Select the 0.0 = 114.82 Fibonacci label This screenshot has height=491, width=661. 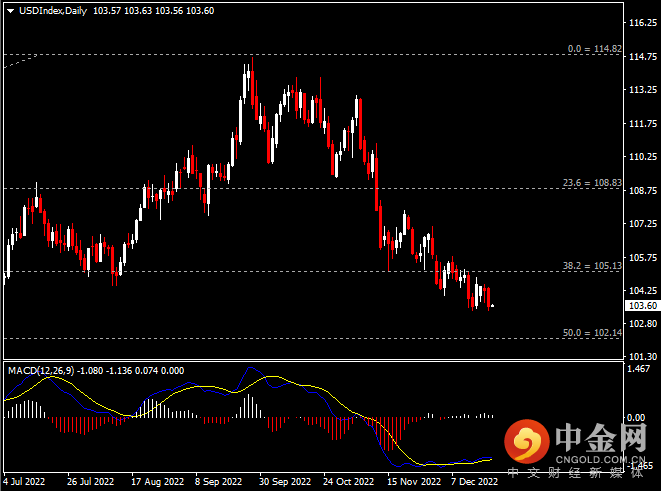pyautogui.click(x=595, y=48)
